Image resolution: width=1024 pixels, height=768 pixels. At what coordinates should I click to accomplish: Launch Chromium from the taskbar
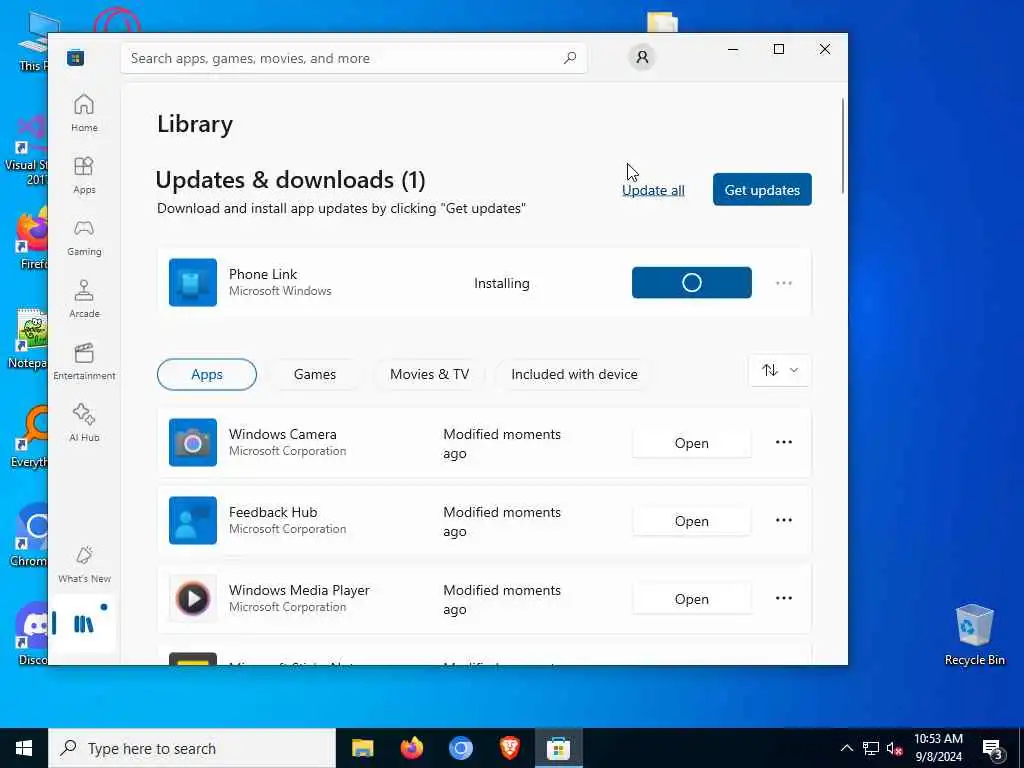pos(460,748)
